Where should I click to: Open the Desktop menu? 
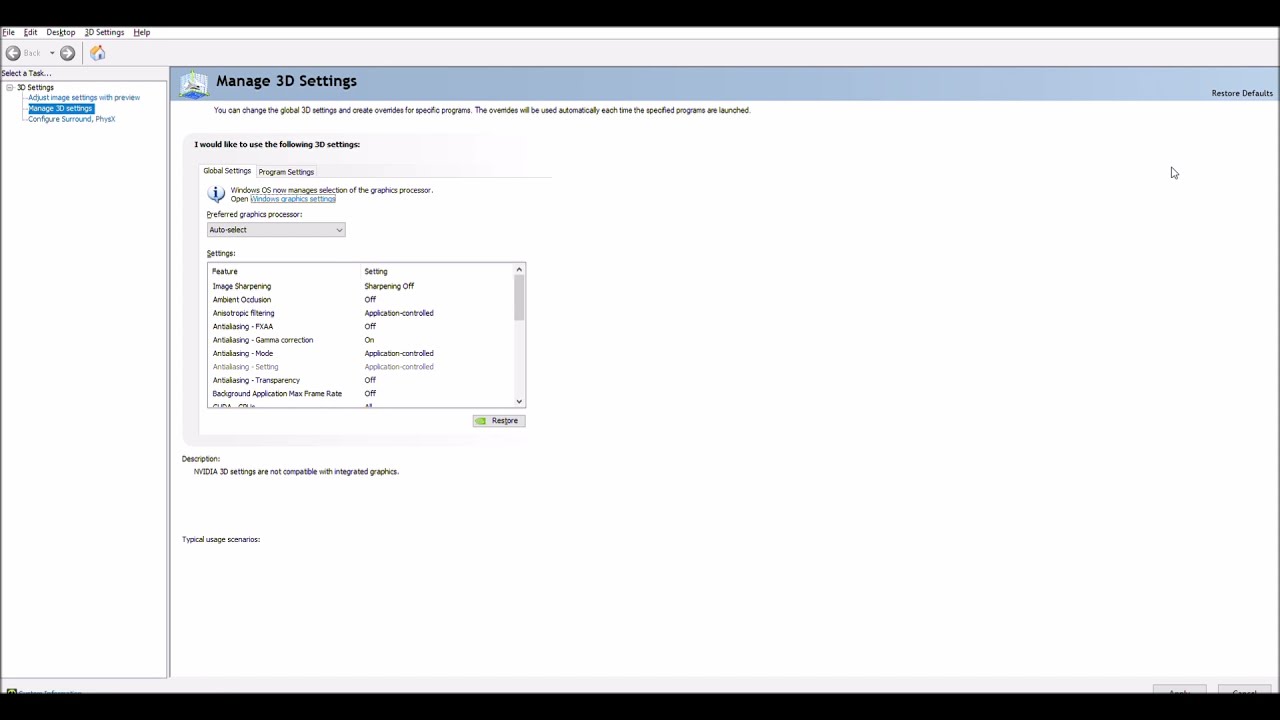60,32
